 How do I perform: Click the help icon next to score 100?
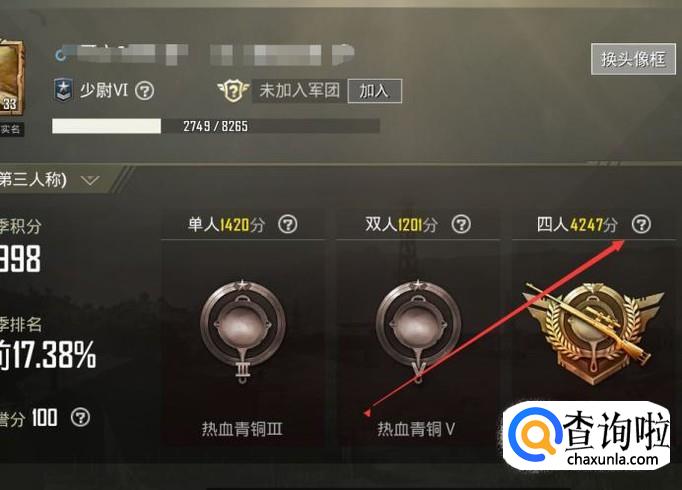click(x=80, y=417)
